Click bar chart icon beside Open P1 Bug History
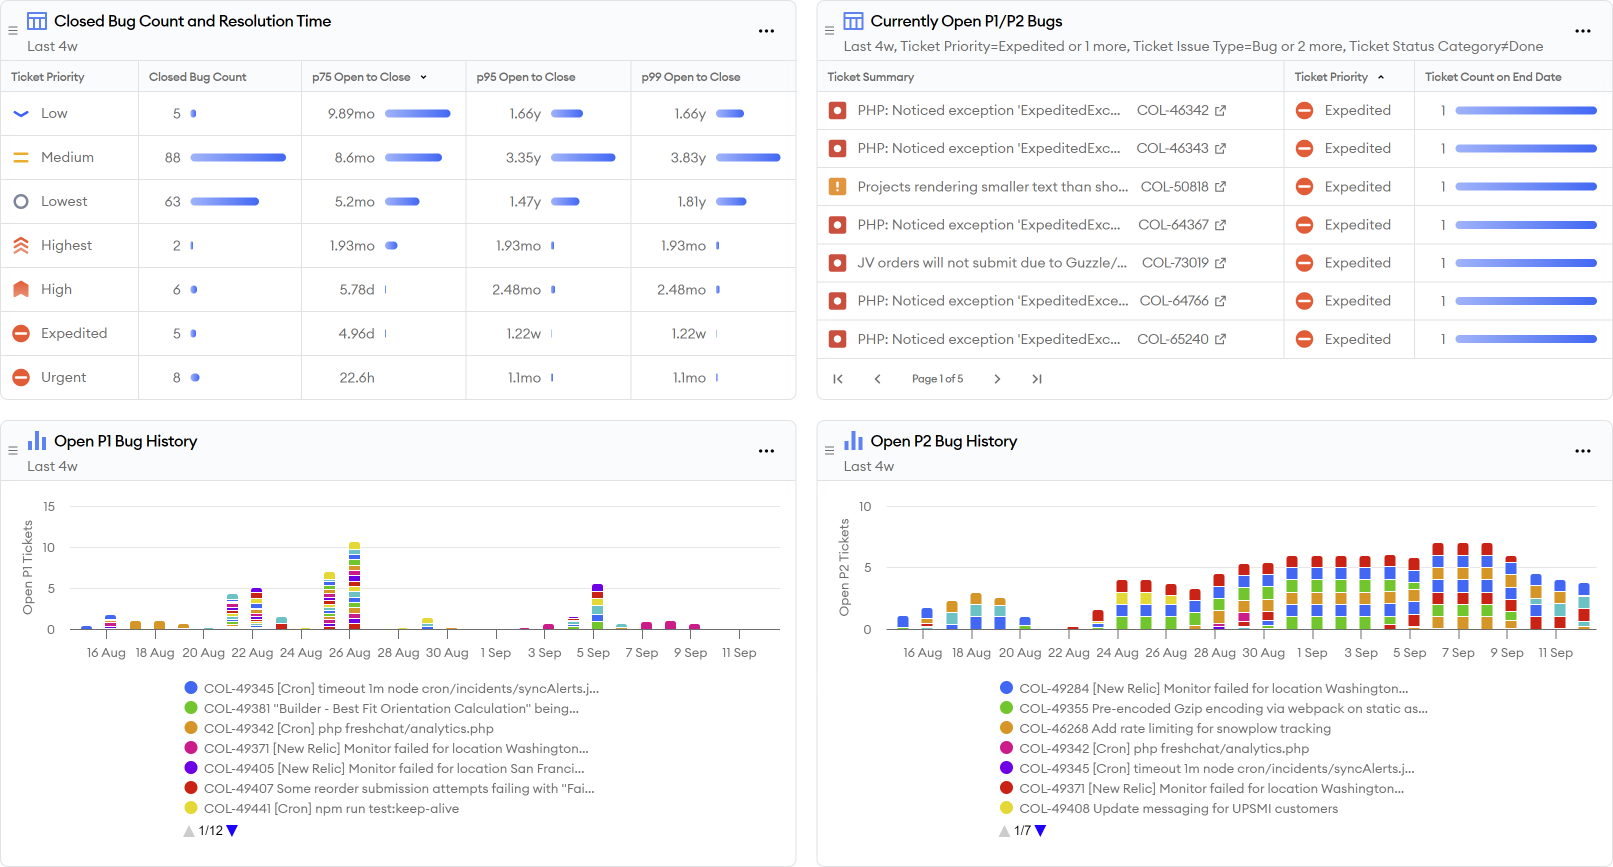Screen dimensions: 1613x867 37,441
